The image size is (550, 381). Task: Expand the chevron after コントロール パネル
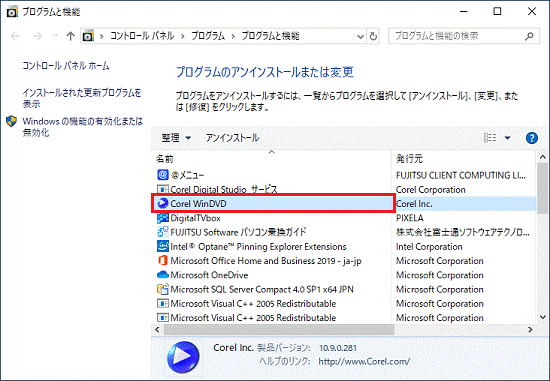click(183, 36)
